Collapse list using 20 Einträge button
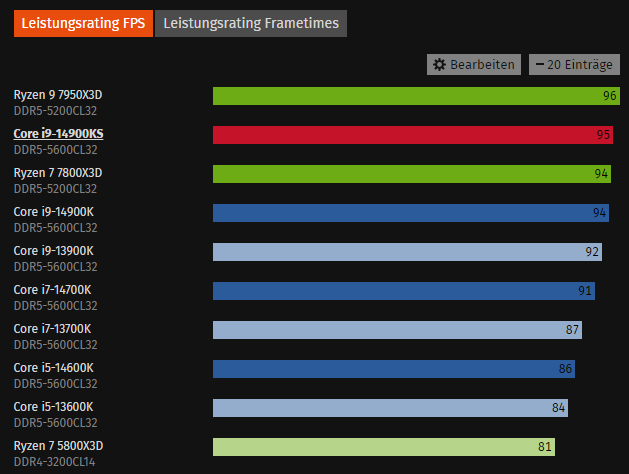 click(x=574, y=65)
